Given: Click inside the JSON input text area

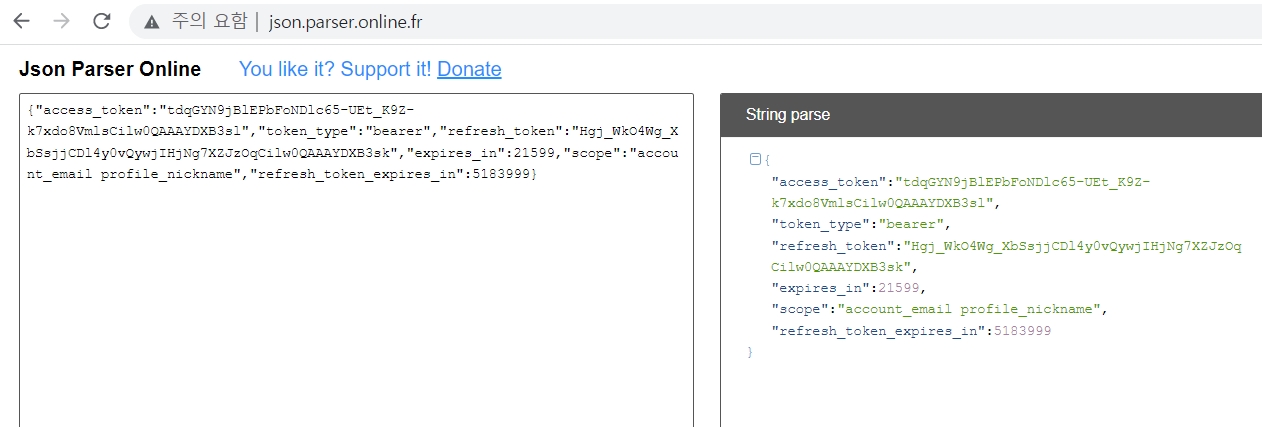Looking at the screenshot, I should point(356,260).
